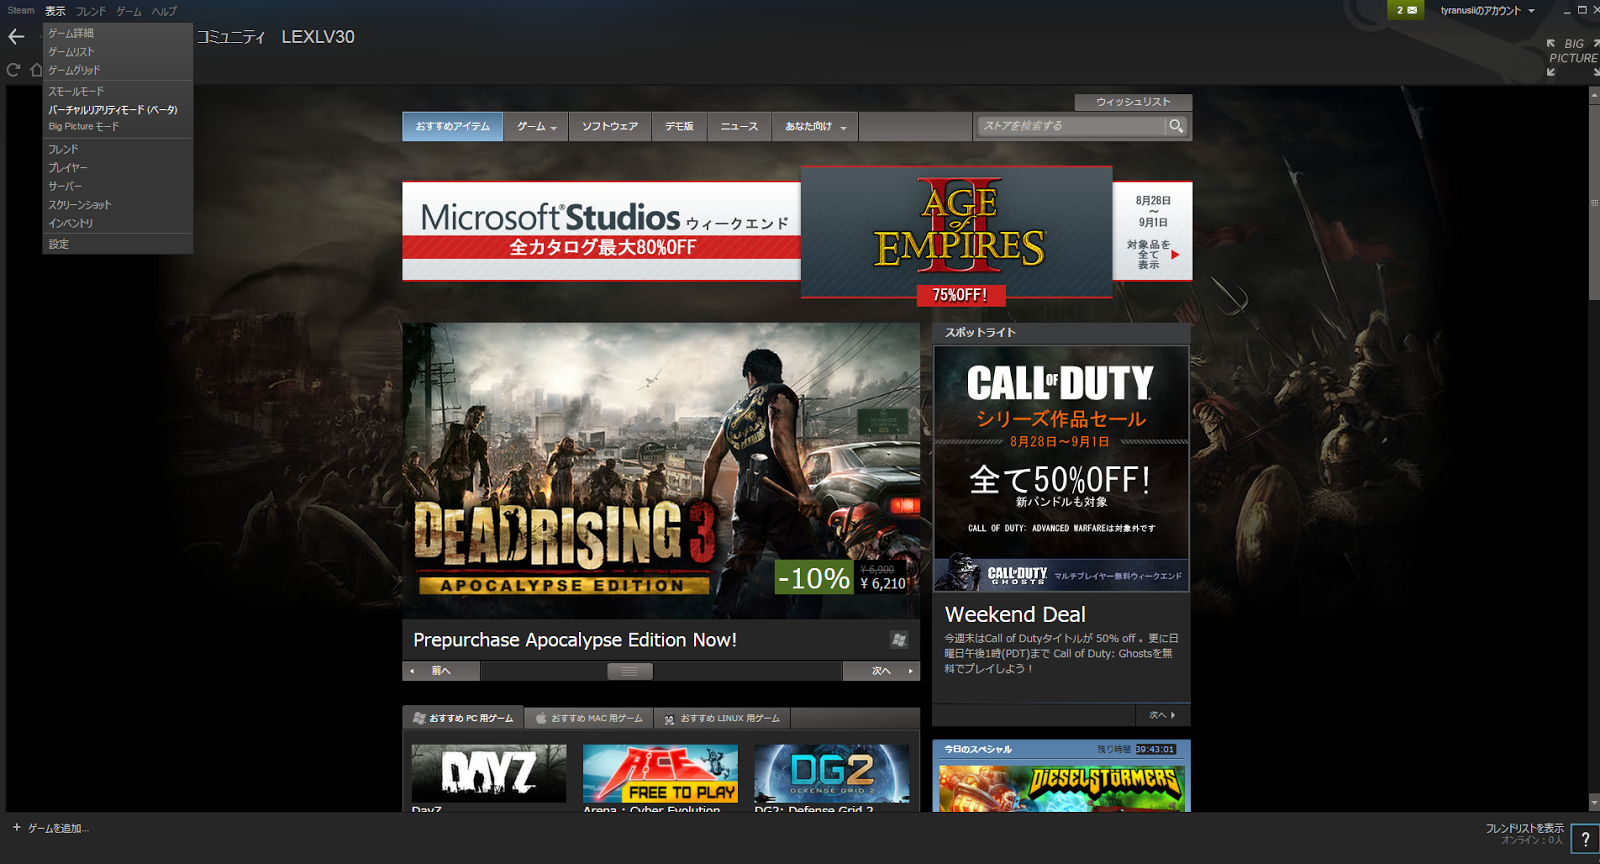Image resolution: width=1600 pixels, height=864 pixels.
Task: Reload the page with the refresh icon
Action: pyautogui.click(x=13, y=70)
